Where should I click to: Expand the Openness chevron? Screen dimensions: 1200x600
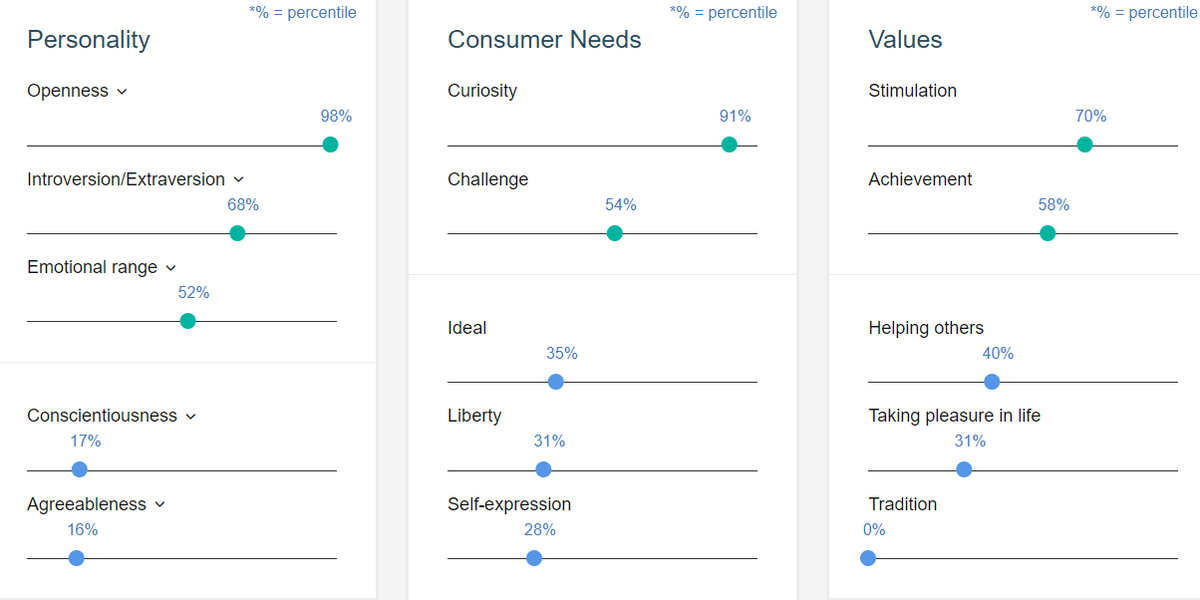tap(122, 92)
